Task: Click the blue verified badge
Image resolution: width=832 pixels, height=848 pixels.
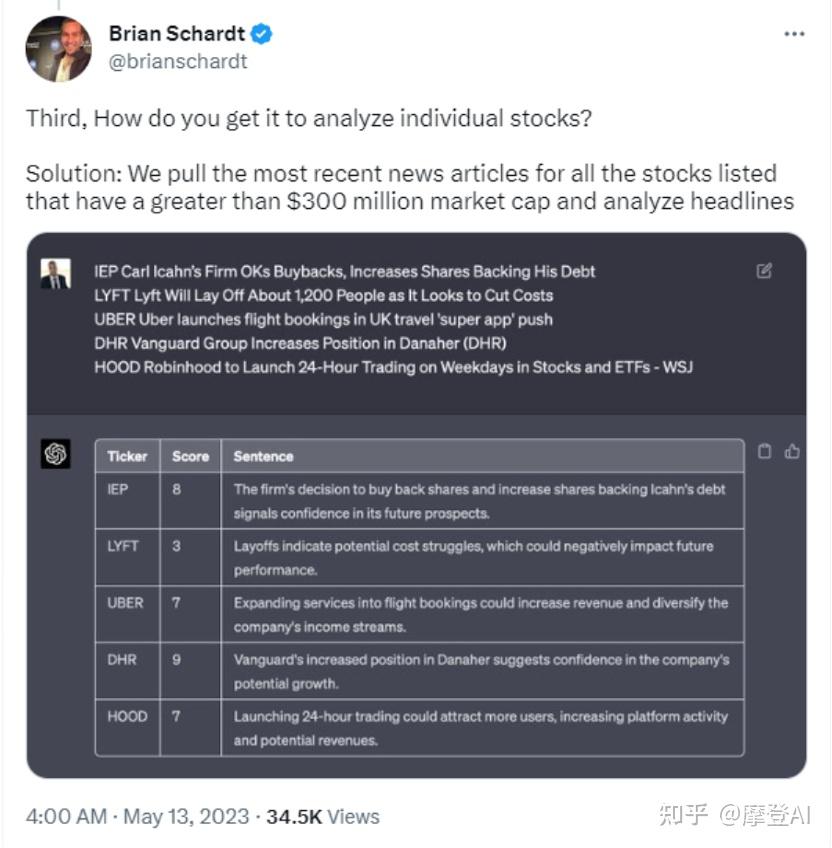Action: pos(262,34)
